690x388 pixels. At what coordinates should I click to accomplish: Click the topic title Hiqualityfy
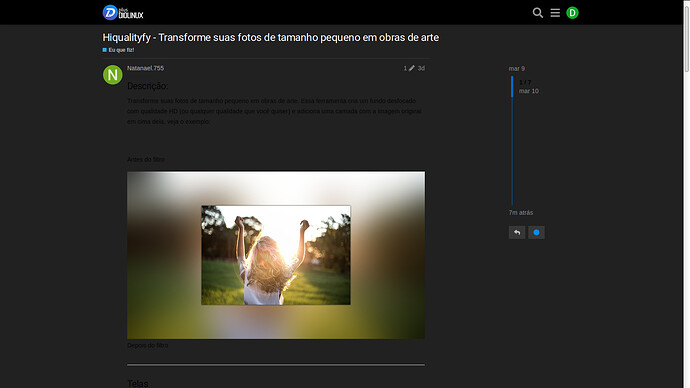tap(271, 37)
